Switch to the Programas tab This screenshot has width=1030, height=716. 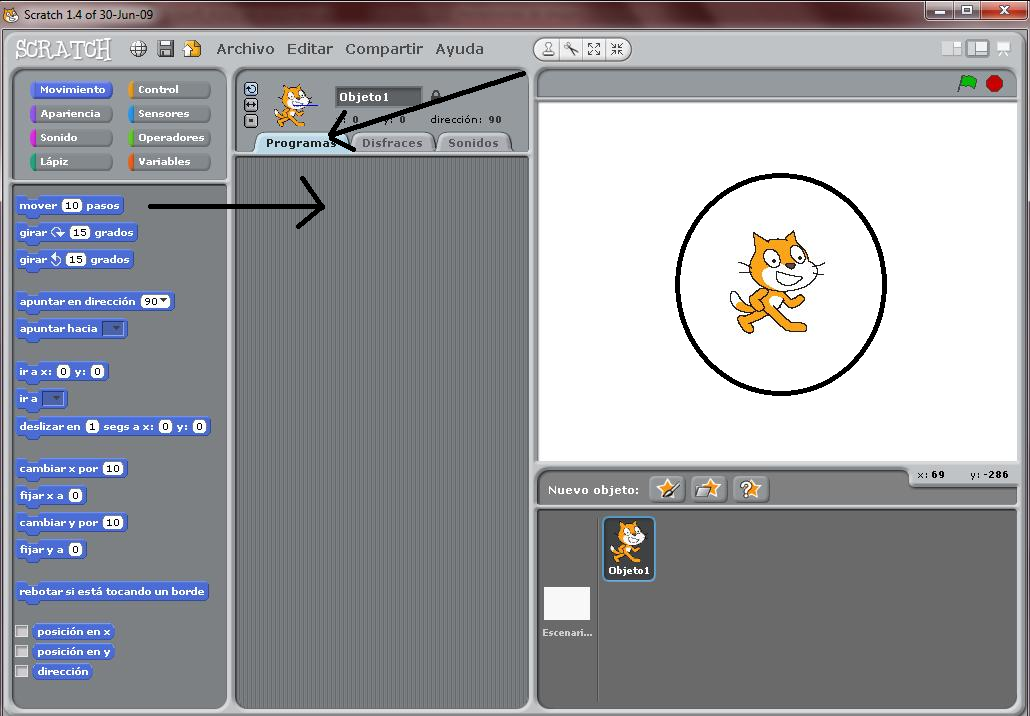pos(300,143)
